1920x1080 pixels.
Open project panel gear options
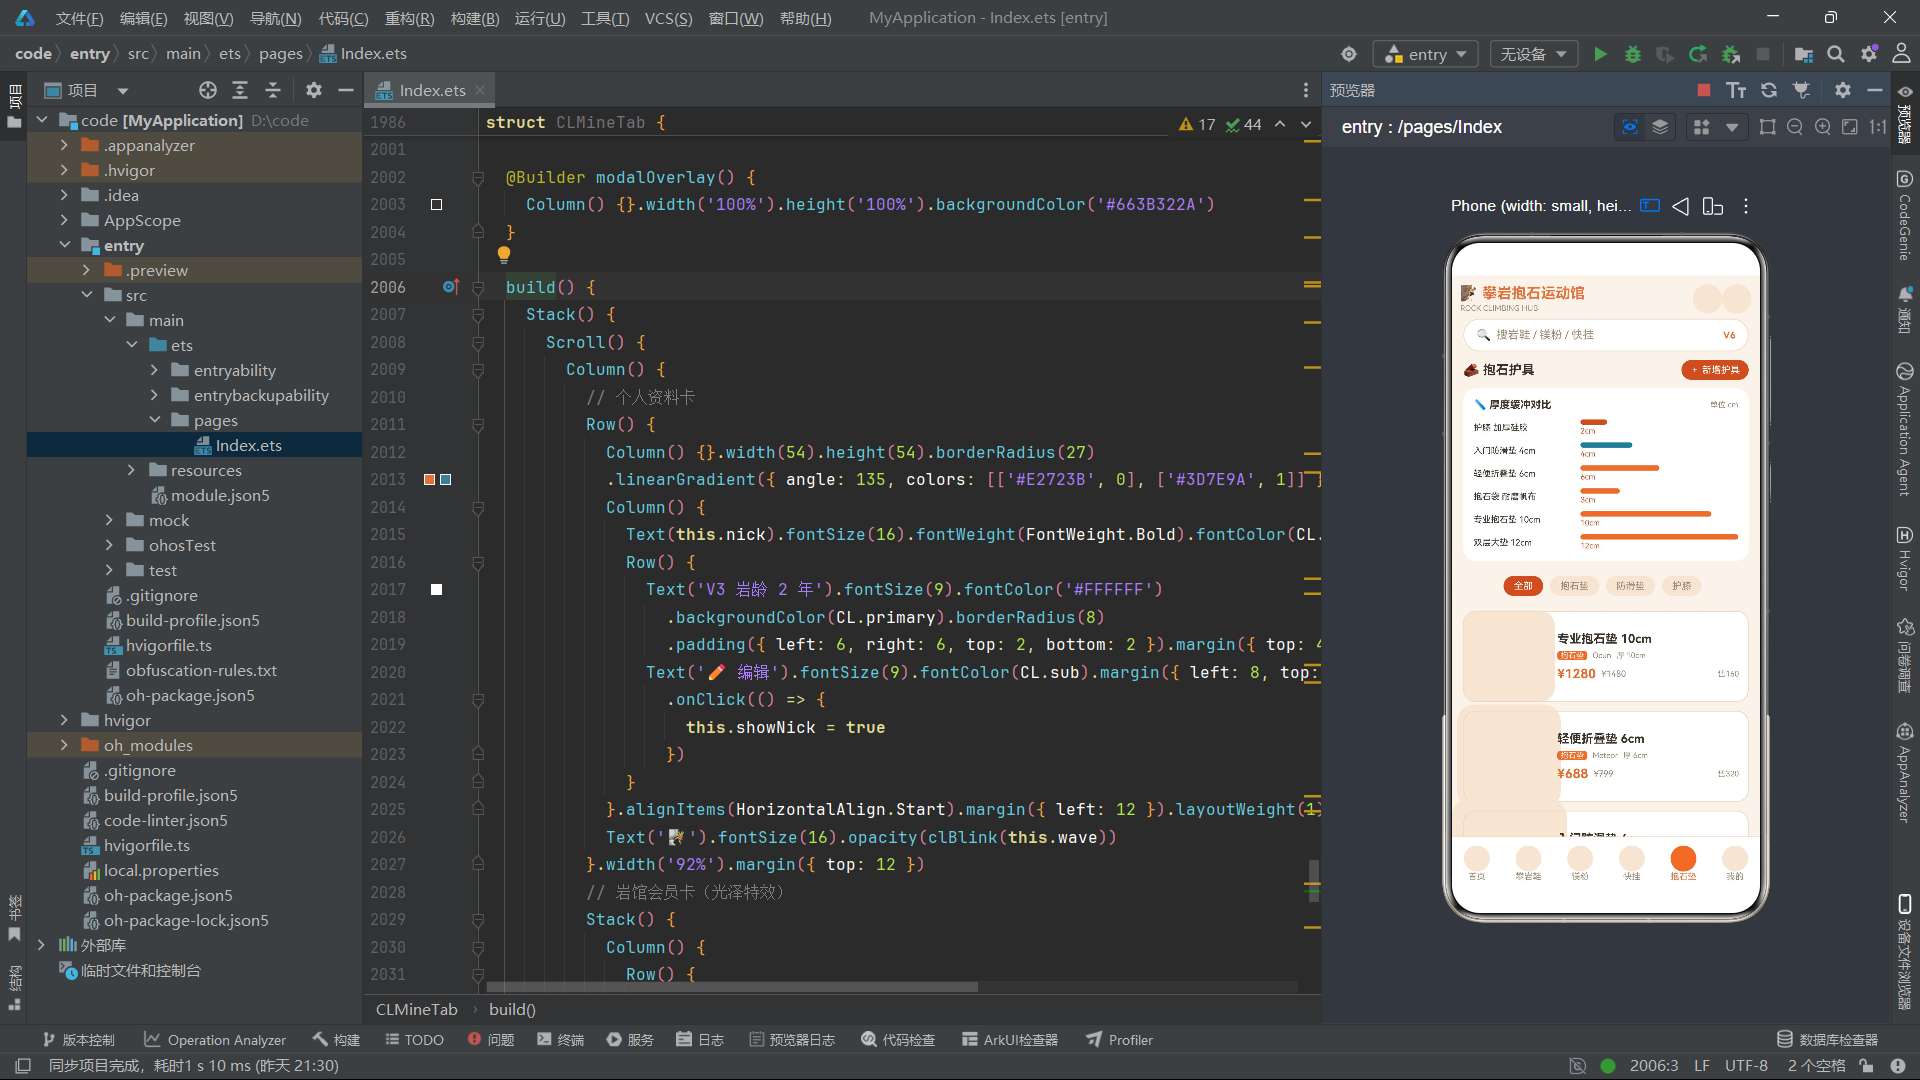(x=314, y=90)
